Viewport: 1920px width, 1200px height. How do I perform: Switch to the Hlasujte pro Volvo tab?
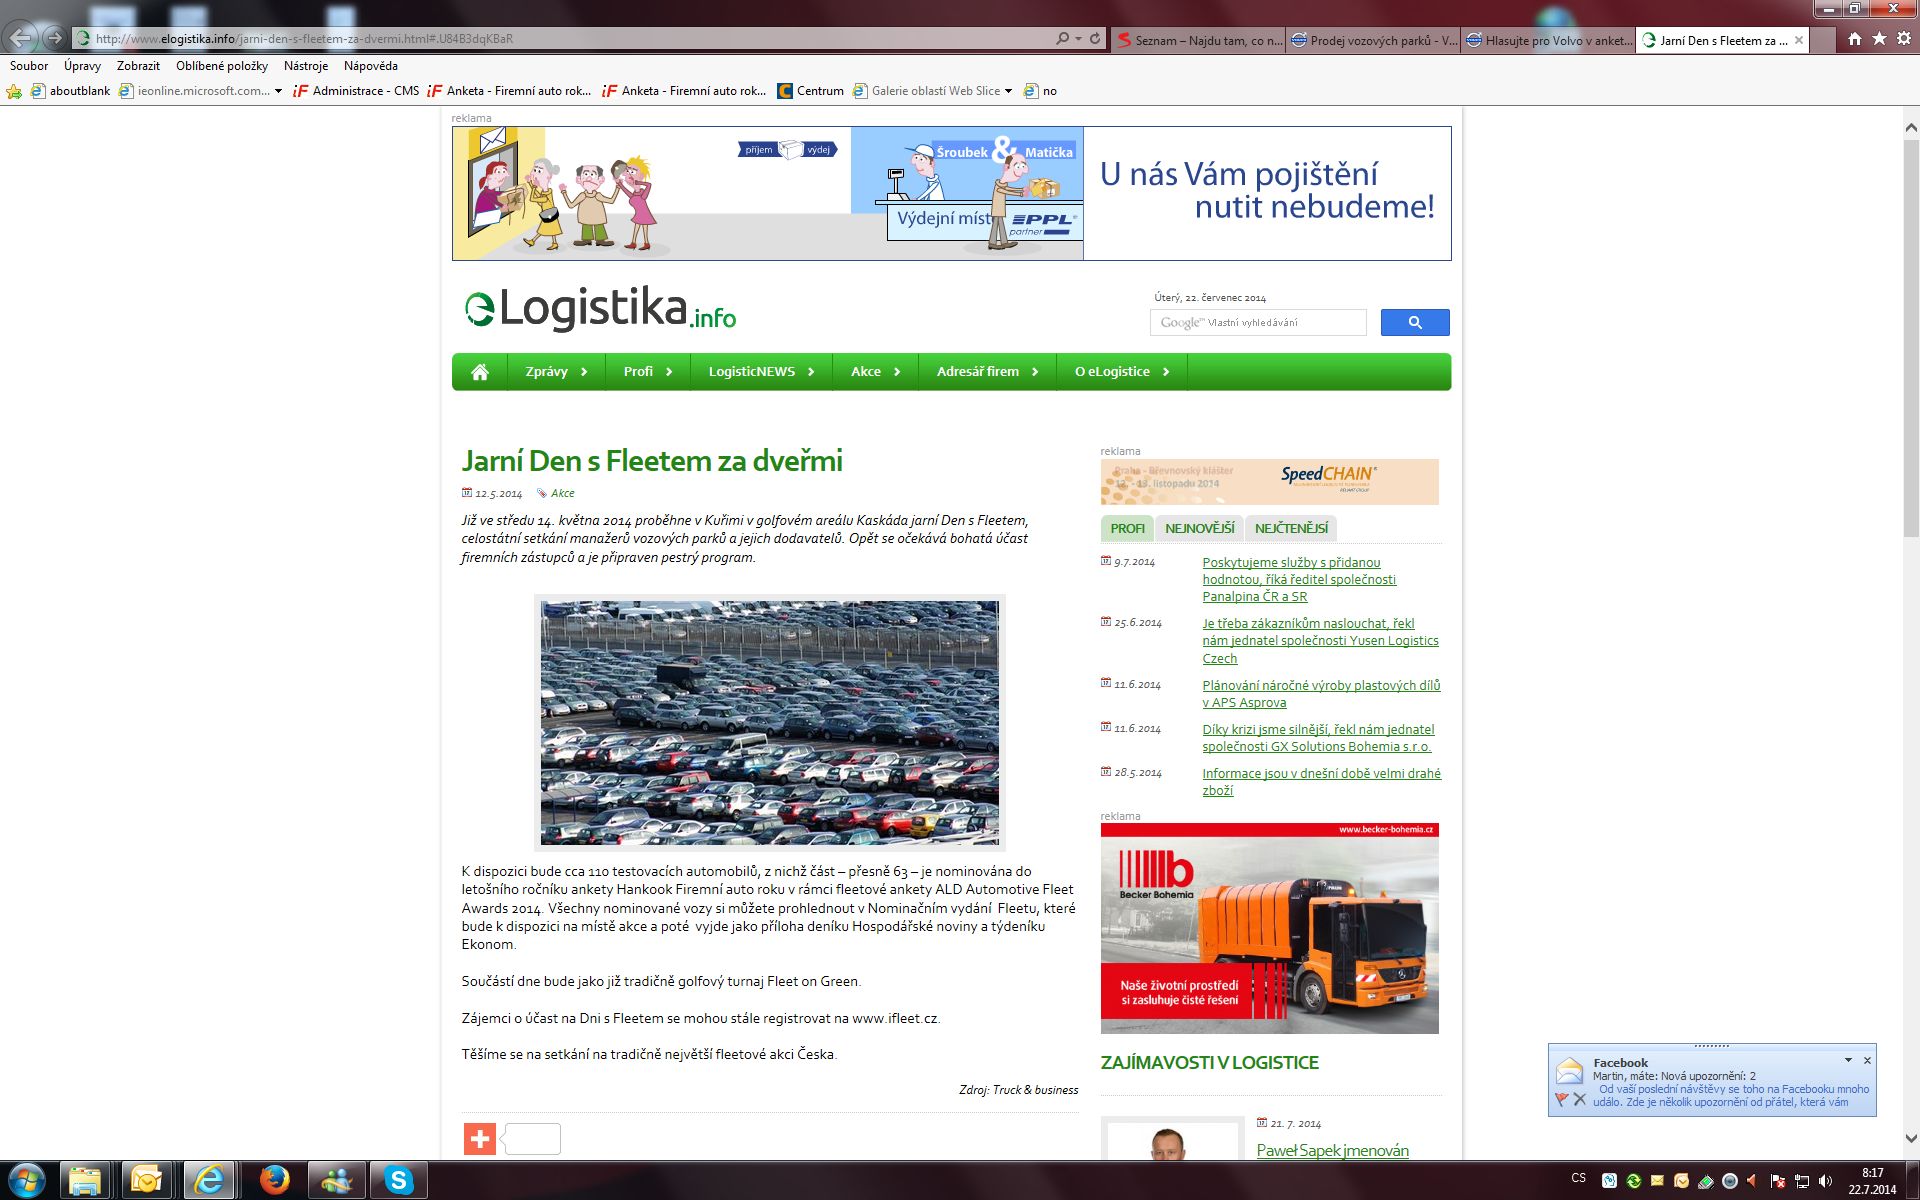(1548, 40)
